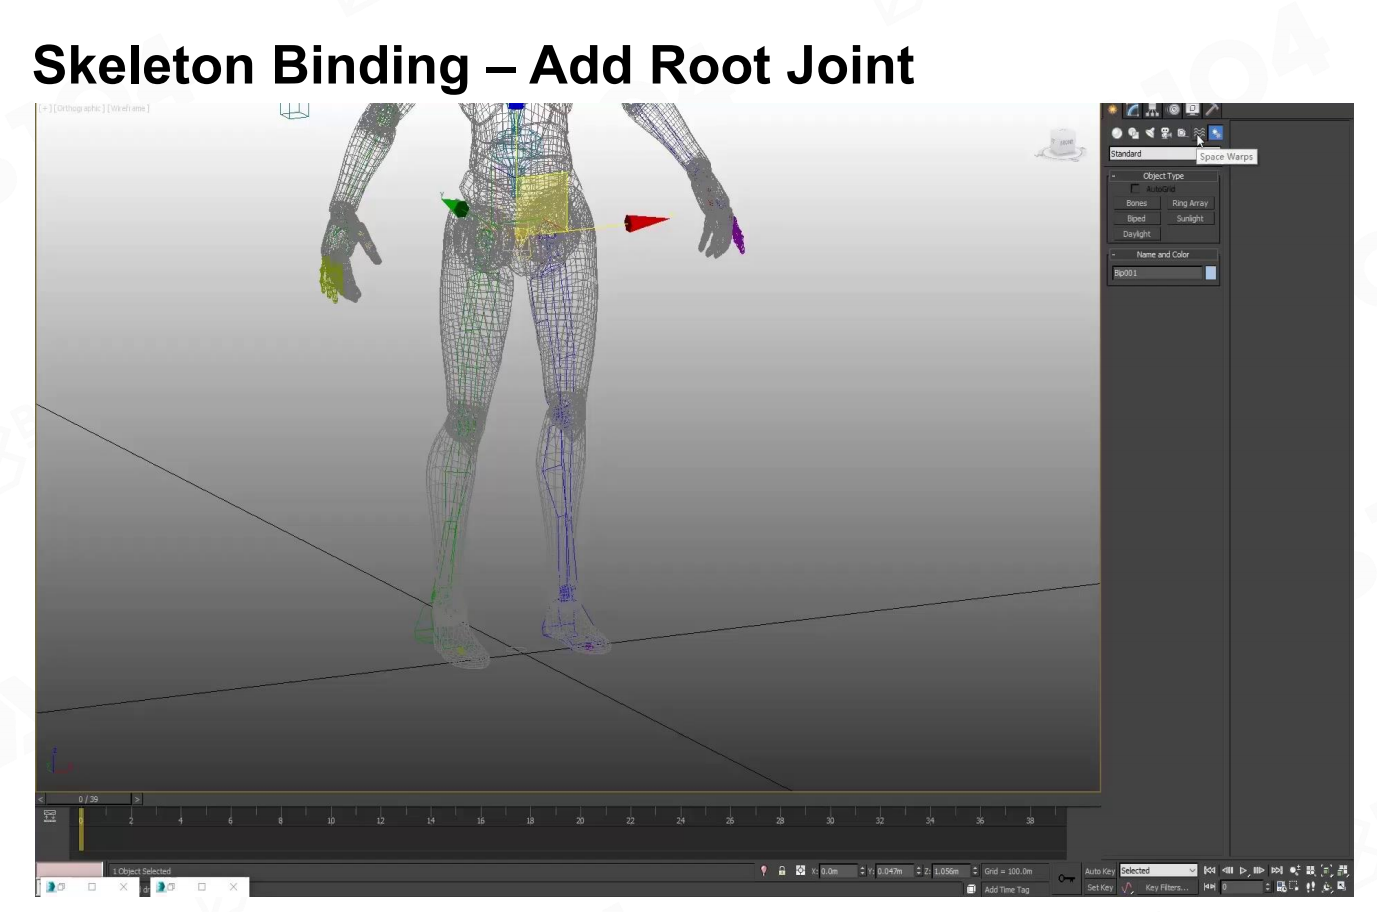Open the Modify command panel tab

pos(1133,110)
